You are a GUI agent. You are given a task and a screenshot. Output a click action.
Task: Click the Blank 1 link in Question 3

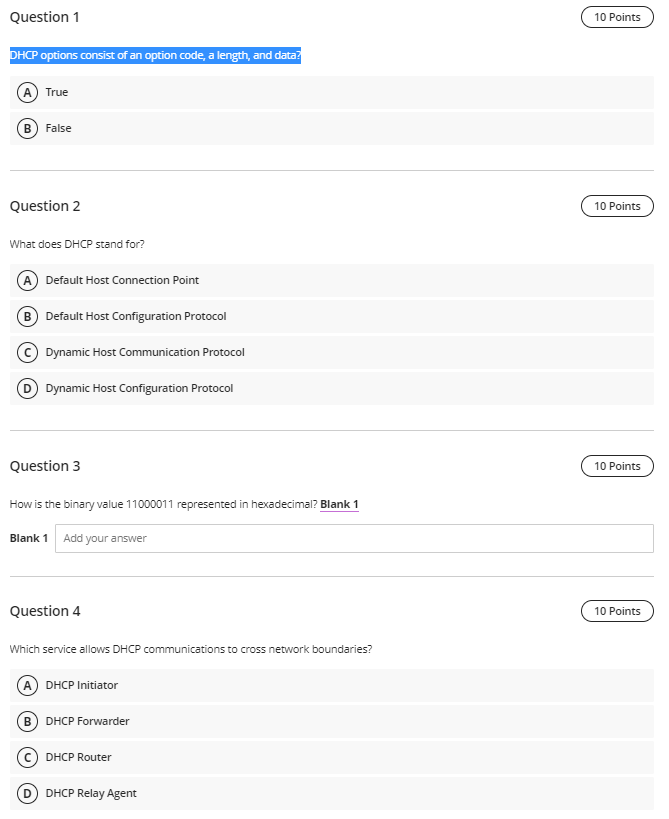click(x=338, y=503)
